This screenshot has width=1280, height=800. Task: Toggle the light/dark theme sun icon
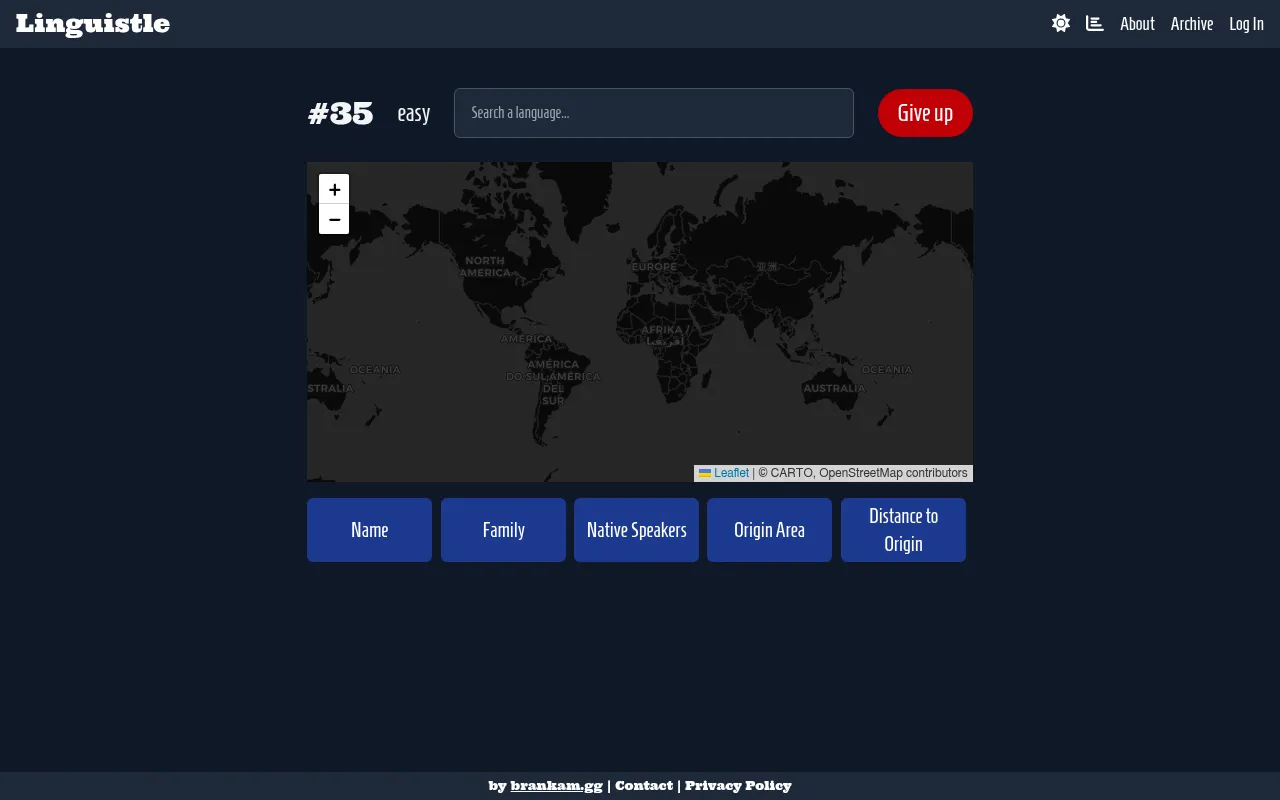click(1061, 23)
